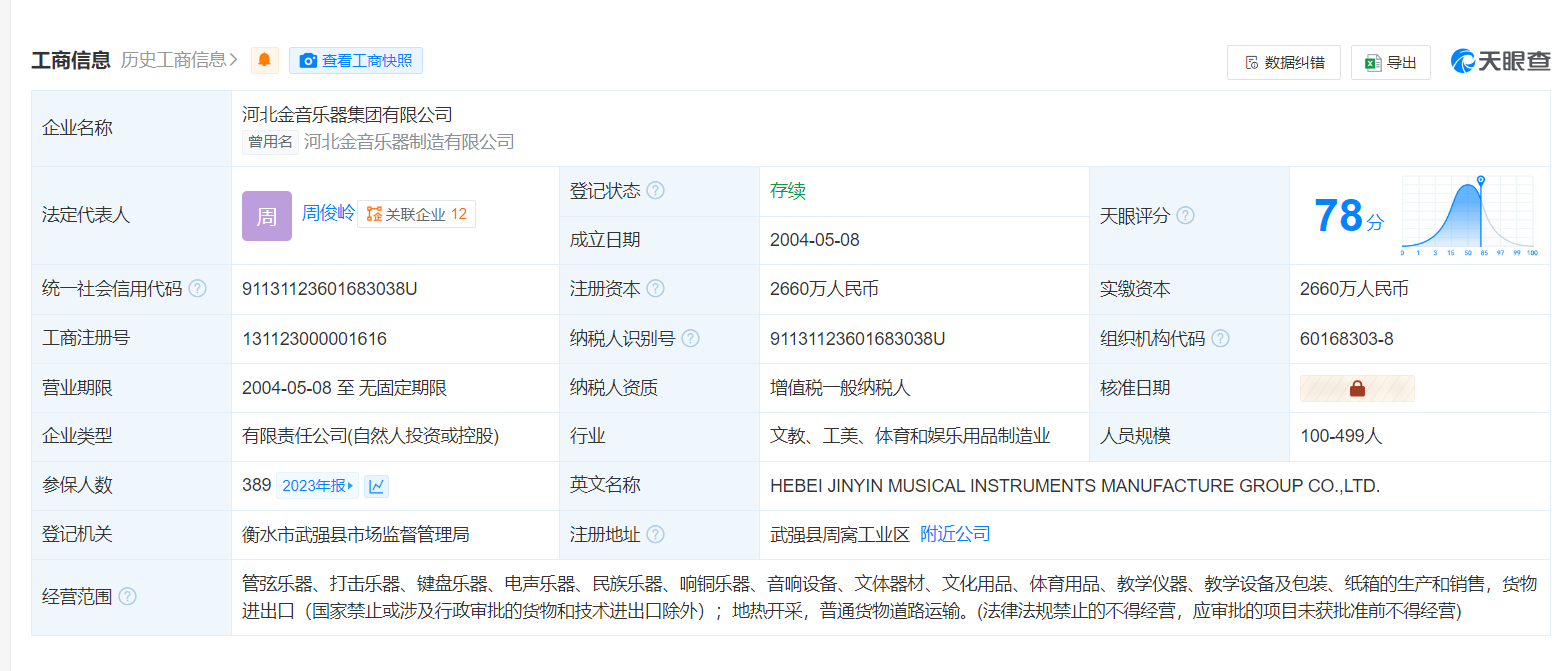
Task: Click the 英文名称 label cell
Action: pyautogui.click(x=660, y=485)
